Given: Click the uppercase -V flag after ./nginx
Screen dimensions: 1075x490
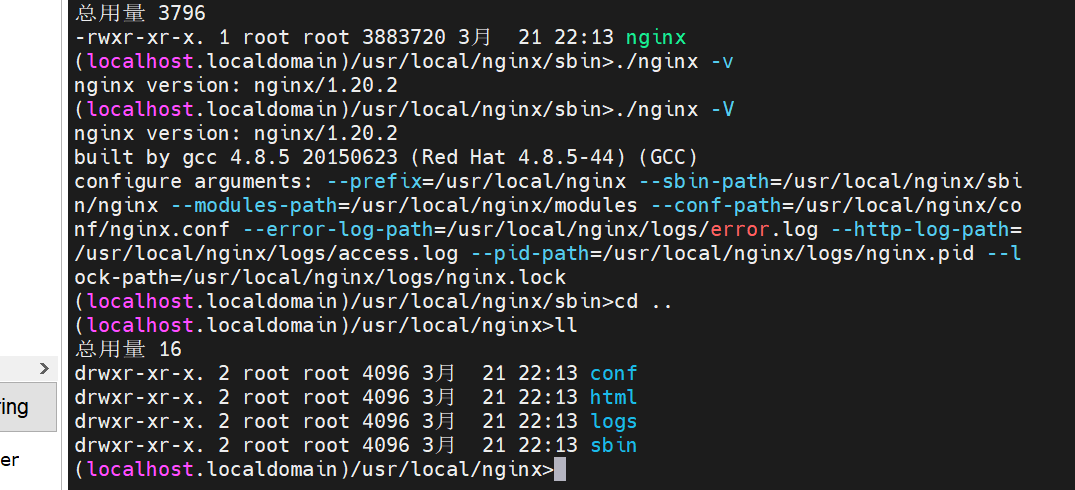Looking at the screenshot, I should [x=722, y=110].
